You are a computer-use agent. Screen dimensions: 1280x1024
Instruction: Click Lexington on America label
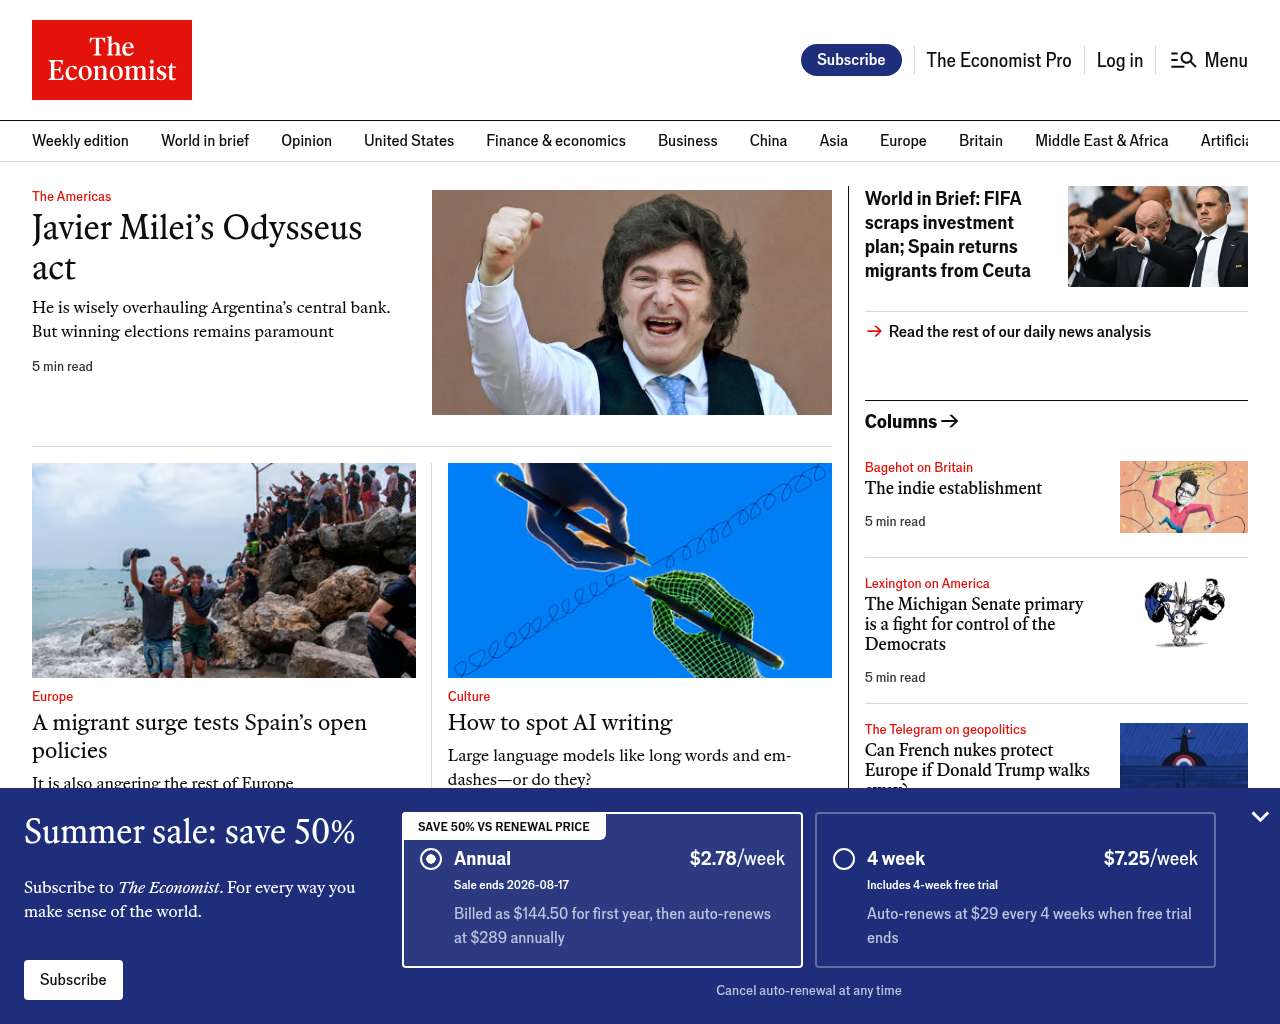tap(927, 583)
